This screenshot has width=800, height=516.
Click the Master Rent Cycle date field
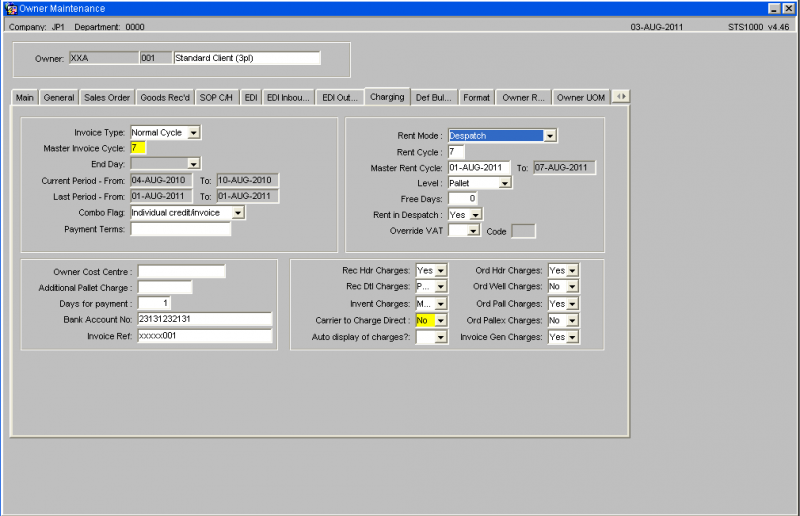pyautogui.click(x=479, y=167)
